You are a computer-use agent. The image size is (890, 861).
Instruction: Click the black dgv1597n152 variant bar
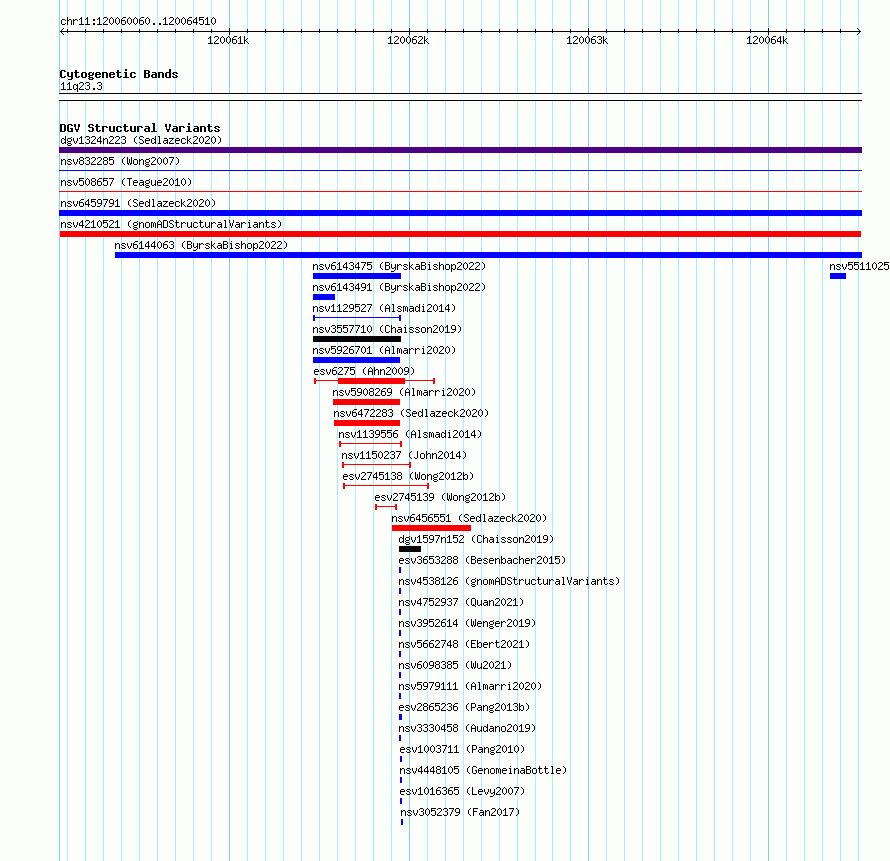coord(410,549)
